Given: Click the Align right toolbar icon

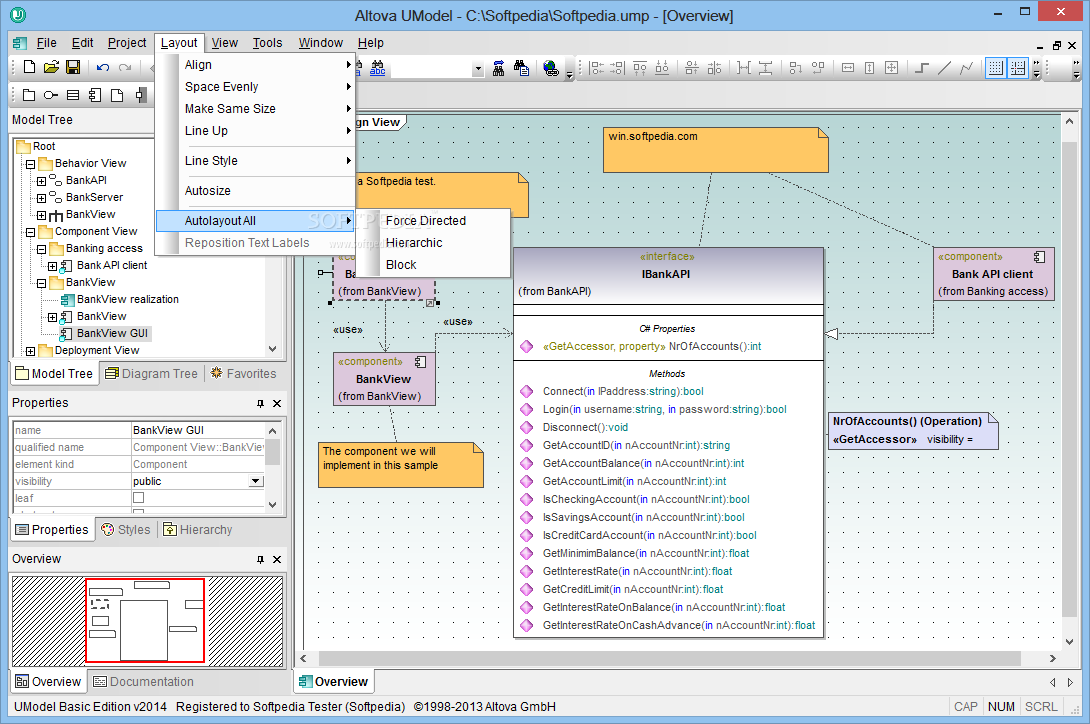Looking at the screenshot, I should point(617,68).
